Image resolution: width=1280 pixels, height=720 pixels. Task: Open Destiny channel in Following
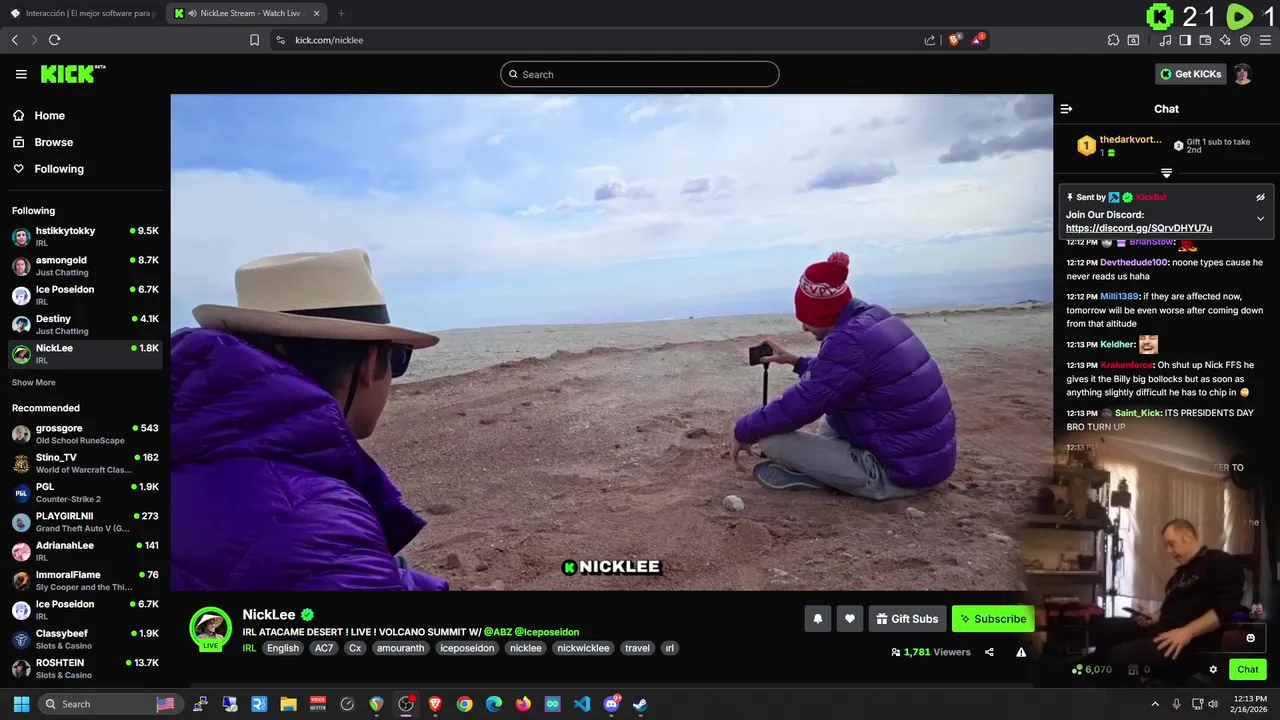[x=85, y=324]
